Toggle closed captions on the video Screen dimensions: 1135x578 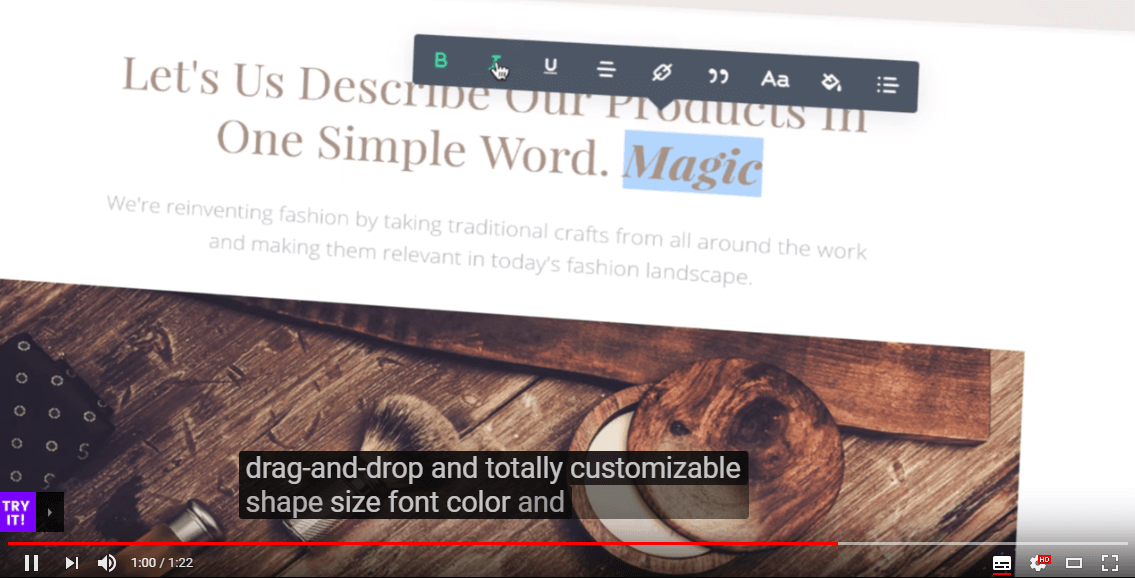pyautogui.click(x=1001, y=562)
